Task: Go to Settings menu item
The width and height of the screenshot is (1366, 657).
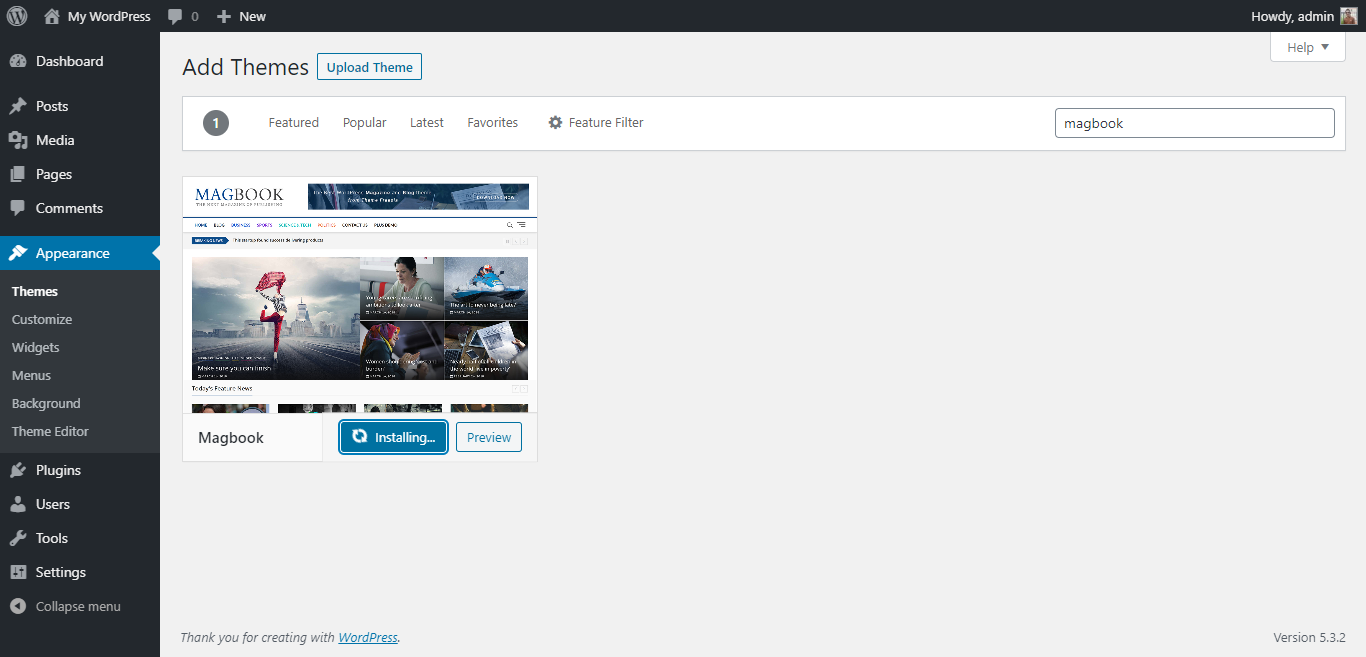Action: (80, 572)
